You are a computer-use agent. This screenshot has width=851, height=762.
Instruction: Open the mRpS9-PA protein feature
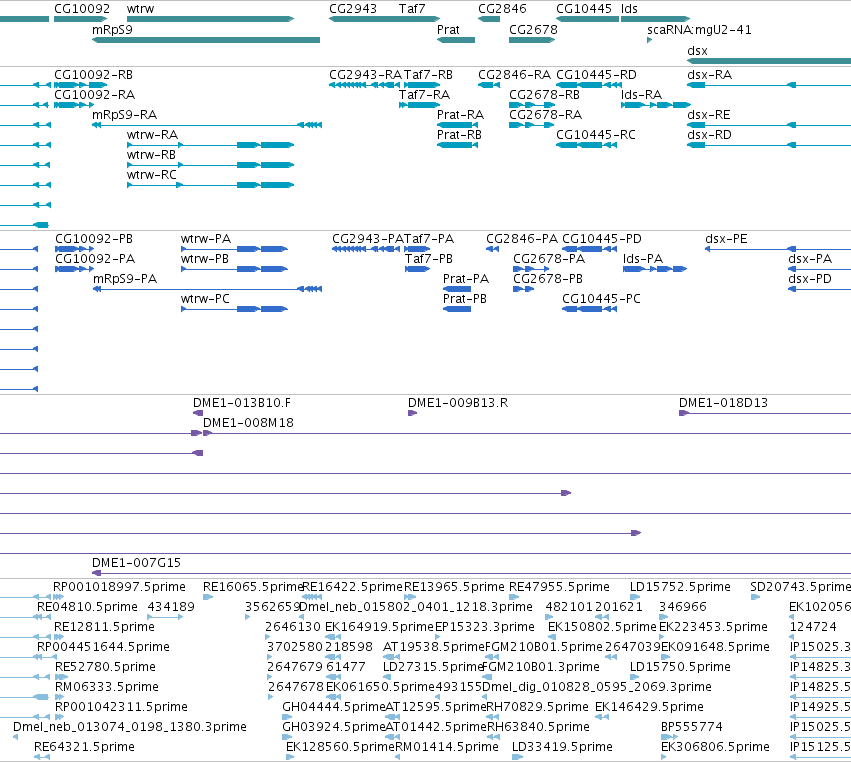[x=207, y=289]
